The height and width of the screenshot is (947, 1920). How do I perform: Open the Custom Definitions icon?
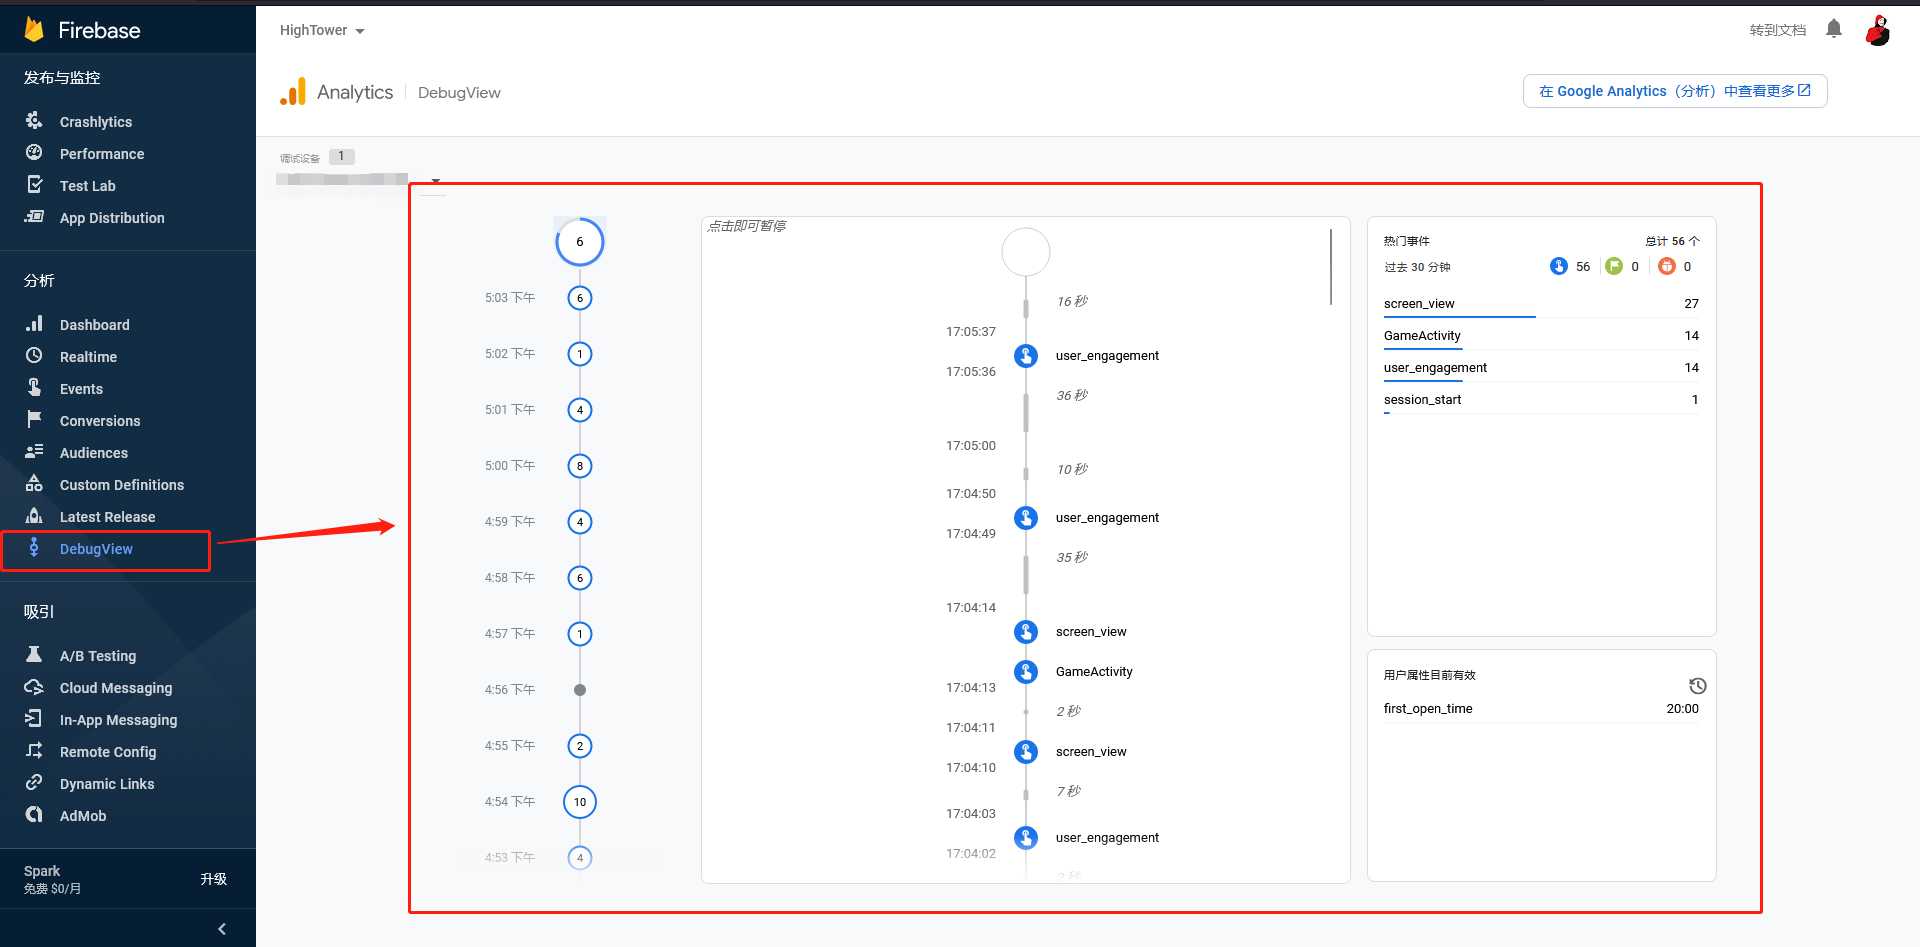[x=34, y=484]
